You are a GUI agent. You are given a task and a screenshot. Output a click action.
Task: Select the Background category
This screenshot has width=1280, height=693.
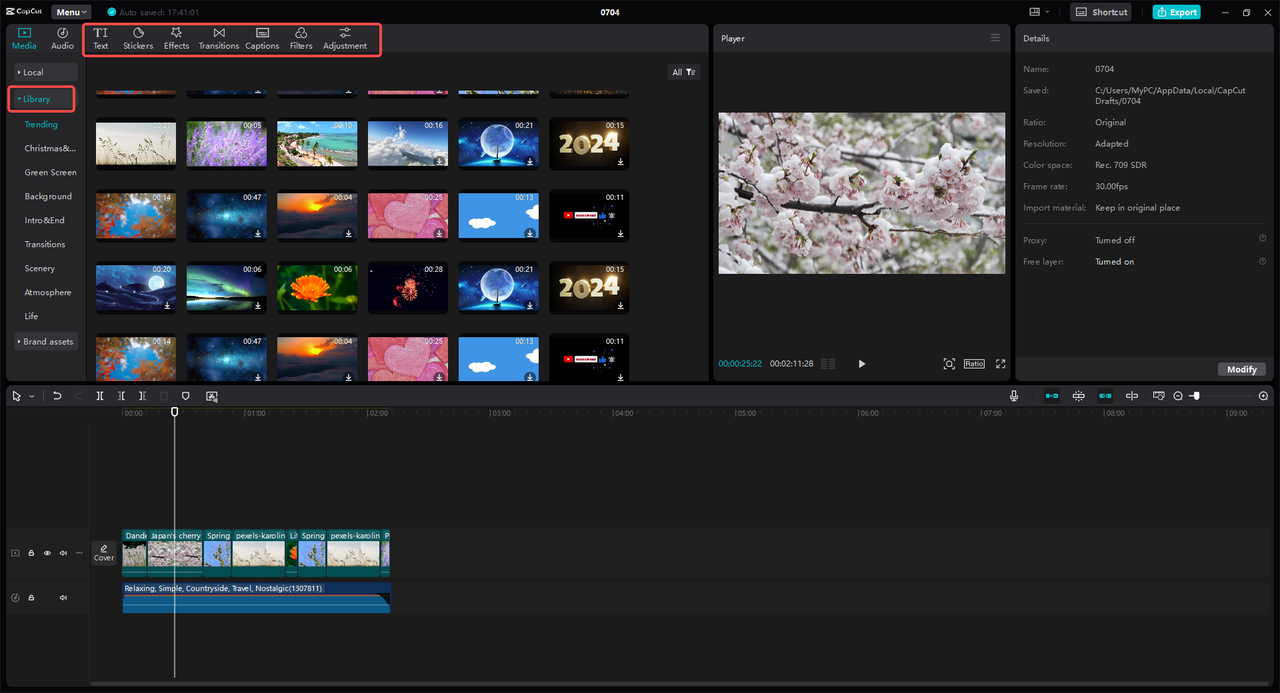pyautogui.click(x=48, y=197)
